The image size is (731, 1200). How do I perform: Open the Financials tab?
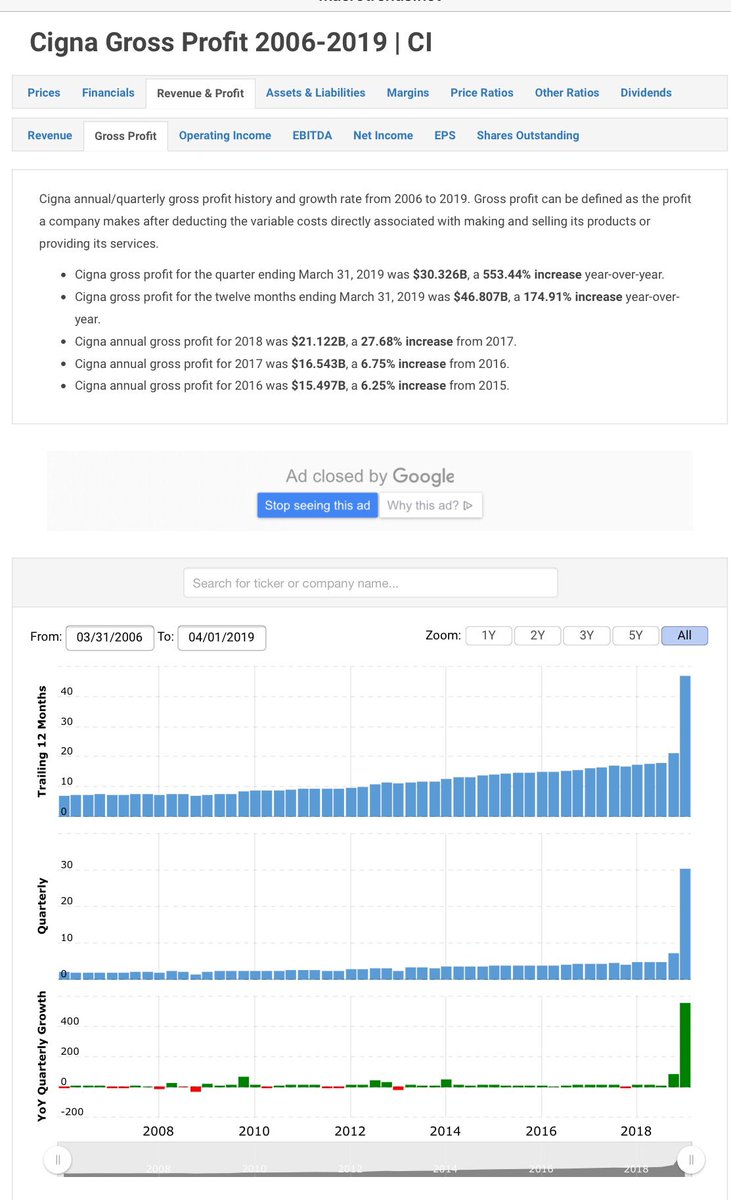coord(108,93)
